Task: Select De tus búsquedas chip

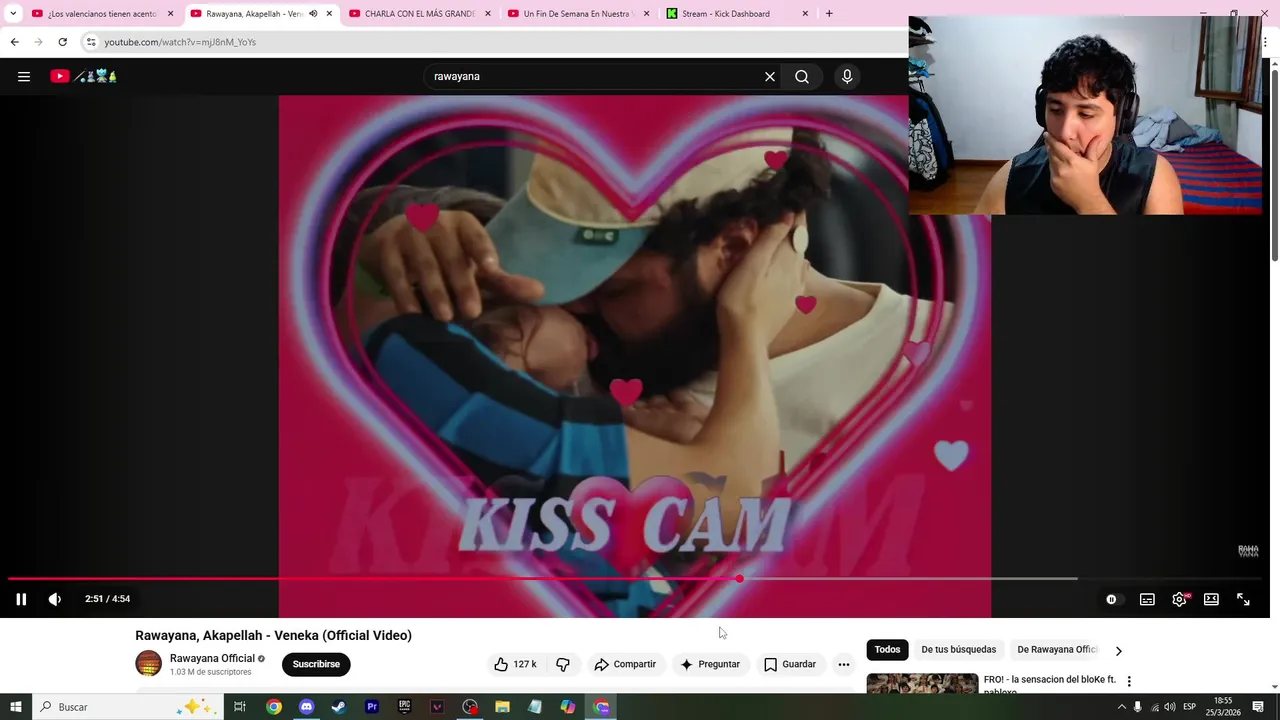Action: 959,650
